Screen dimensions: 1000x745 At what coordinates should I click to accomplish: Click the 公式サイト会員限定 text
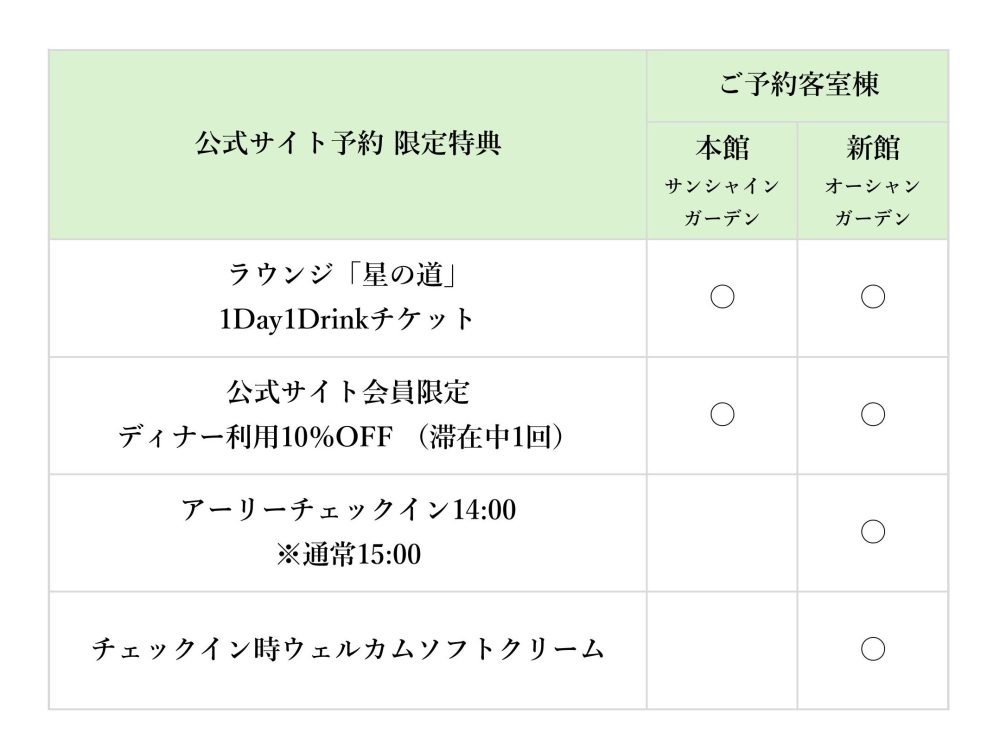coord(348,391)
